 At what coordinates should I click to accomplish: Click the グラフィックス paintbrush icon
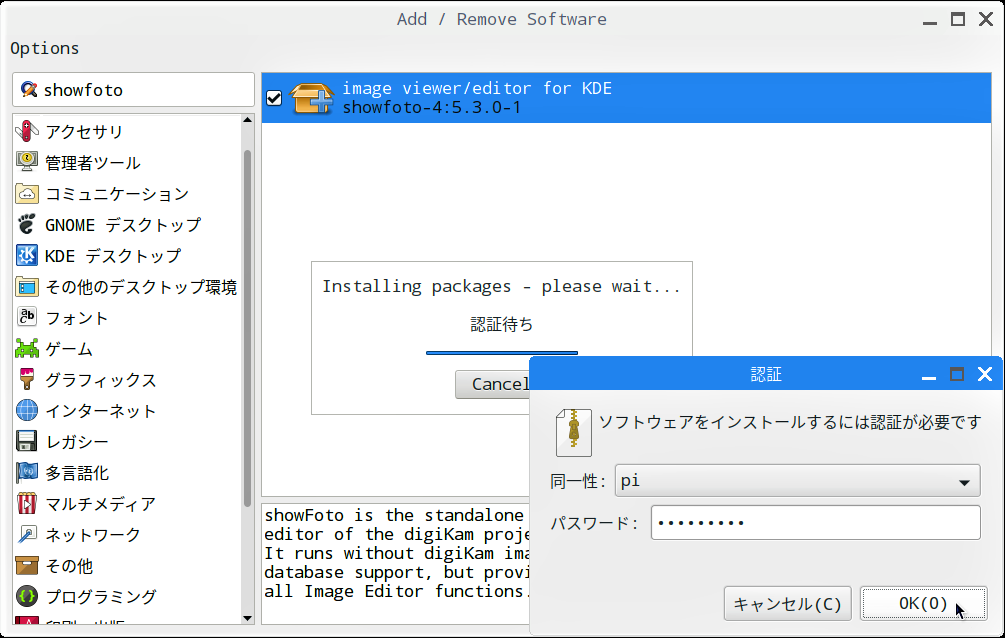point(26,379)
